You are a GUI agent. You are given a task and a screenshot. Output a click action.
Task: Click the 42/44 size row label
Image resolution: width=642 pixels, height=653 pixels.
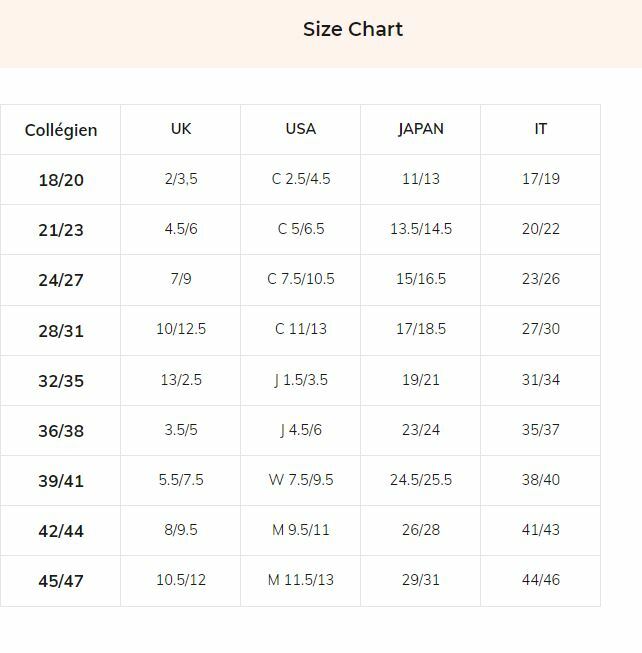[61, 531]
